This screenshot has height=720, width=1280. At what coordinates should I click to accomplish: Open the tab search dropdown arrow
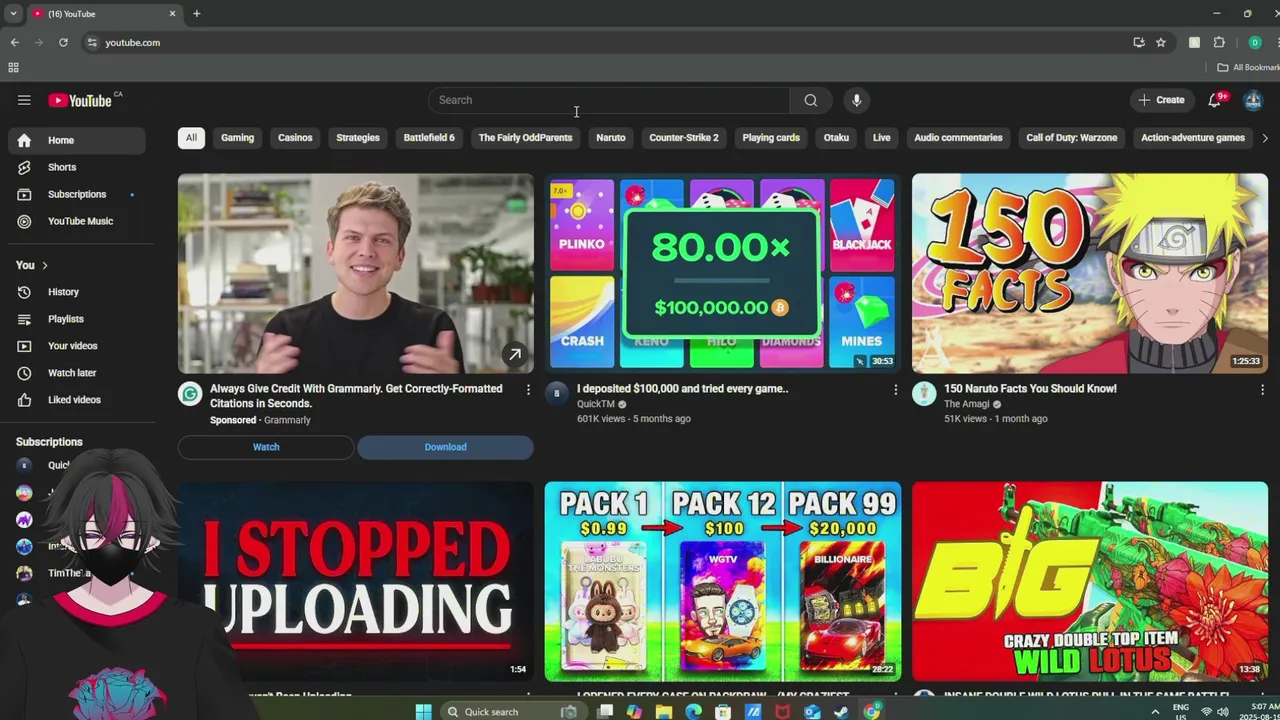click(x=13, y=13)
